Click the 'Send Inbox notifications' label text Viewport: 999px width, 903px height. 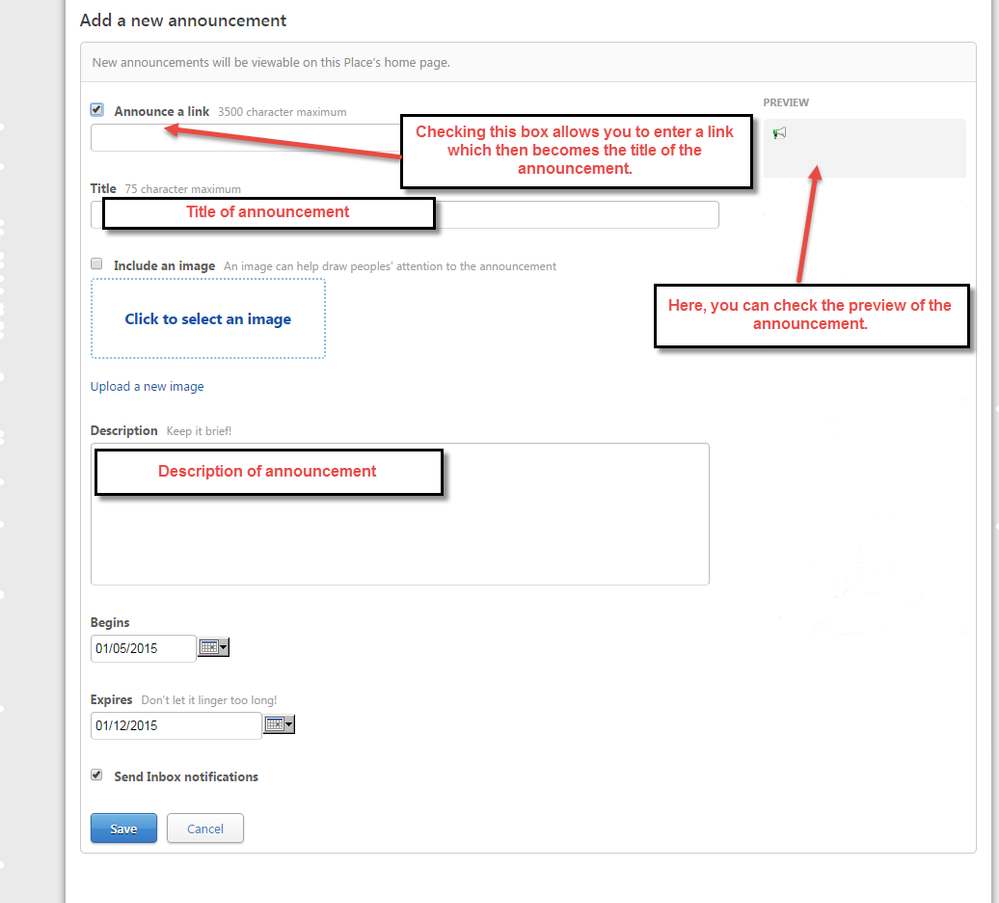pyautogui.click(x=186, y=777)
